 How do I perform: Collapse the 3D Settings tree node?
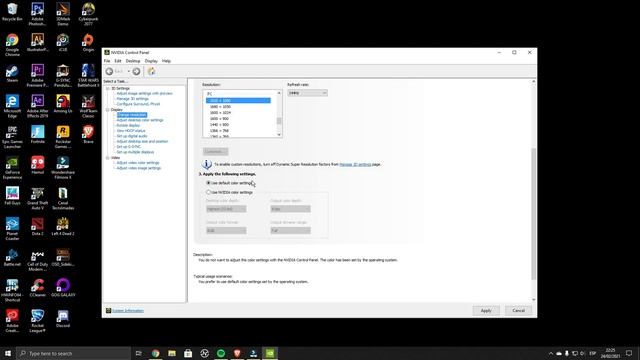[x=108, y=88]
